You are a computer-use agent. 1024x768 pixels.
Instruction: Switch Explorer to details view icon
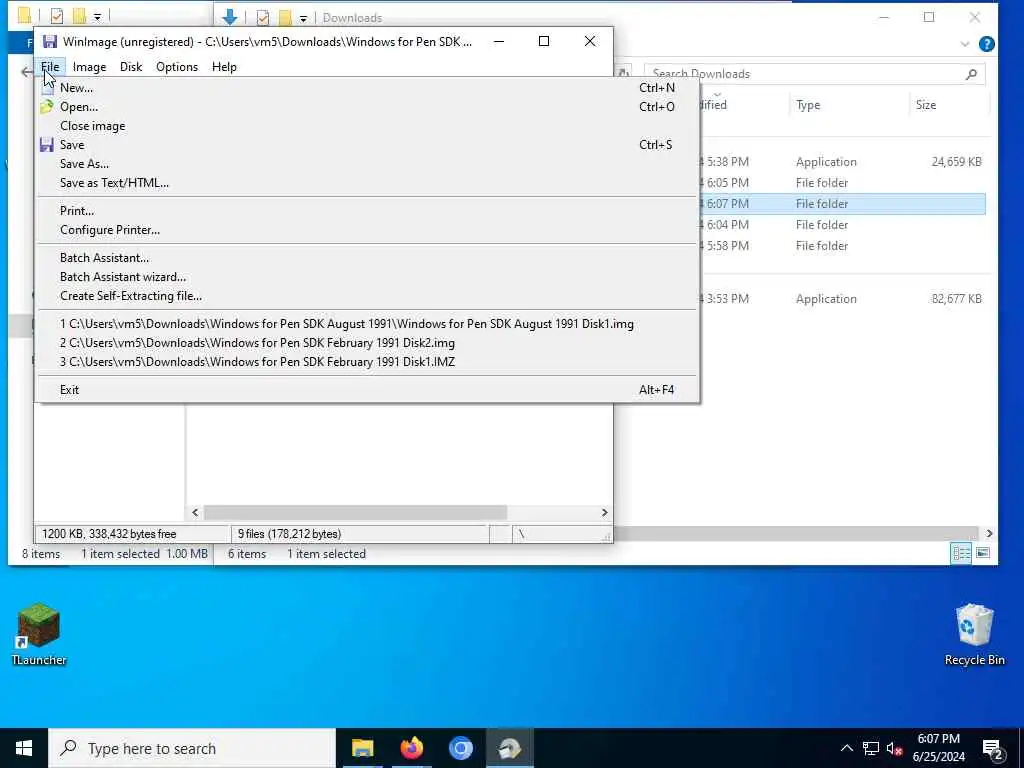pyautogui.click(x=961, y=554)
